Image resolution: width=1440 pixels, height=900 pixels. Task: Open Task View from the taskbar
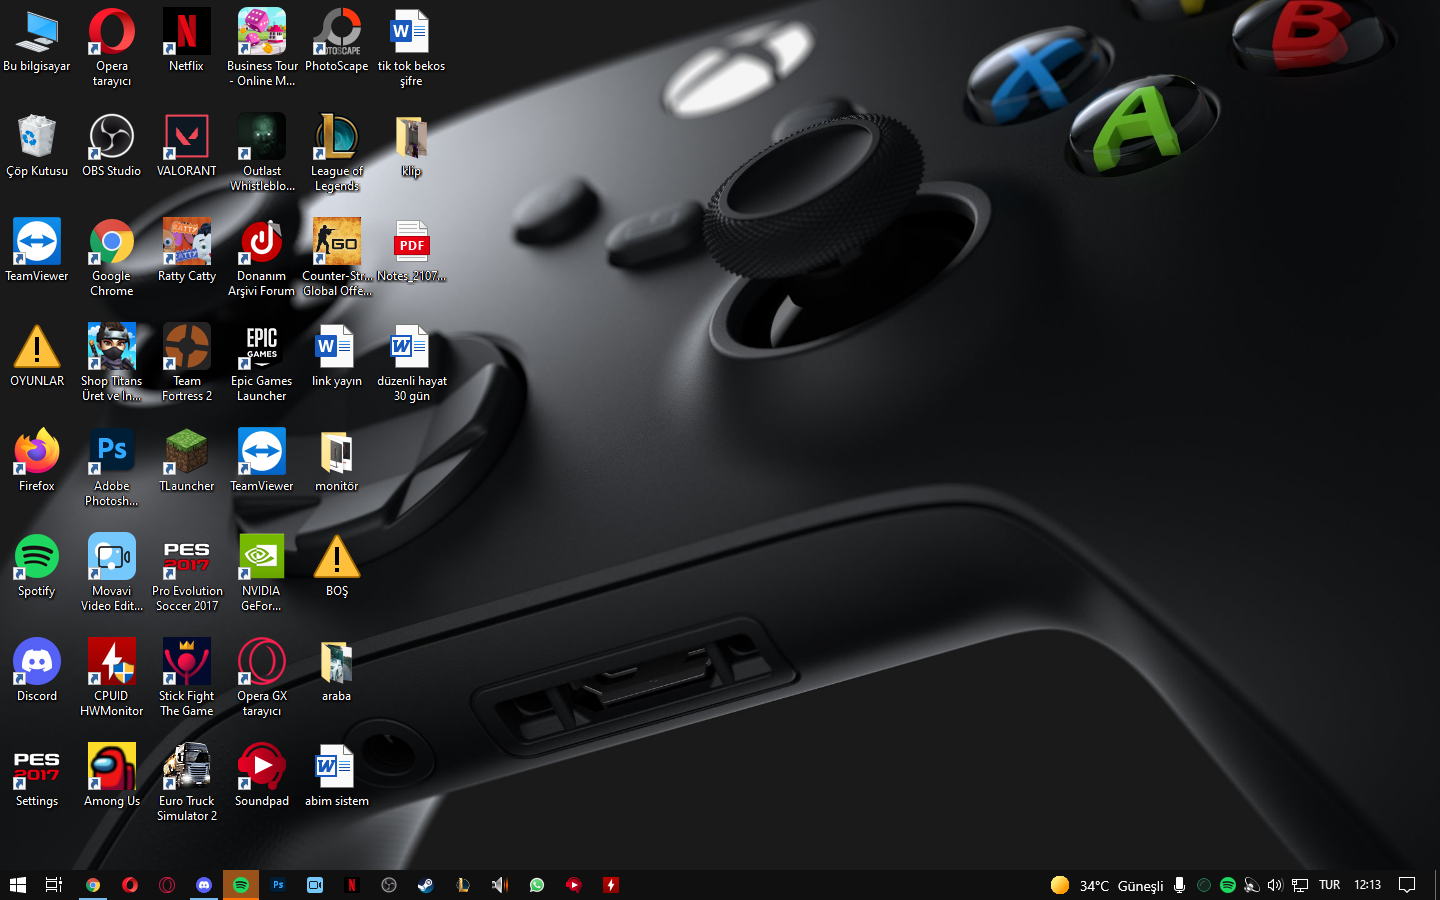click(x=54, y=885)
